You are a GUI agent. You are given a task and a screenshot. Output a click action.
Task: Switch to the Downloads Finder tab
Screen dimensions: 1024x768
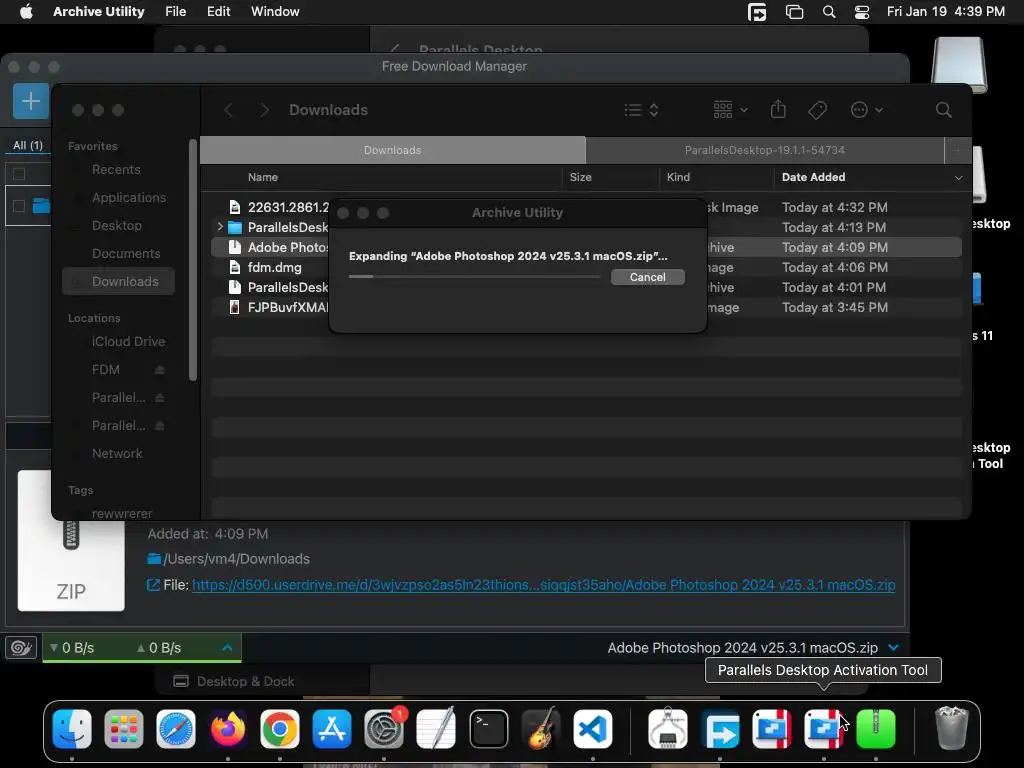[x=392, y=150]
